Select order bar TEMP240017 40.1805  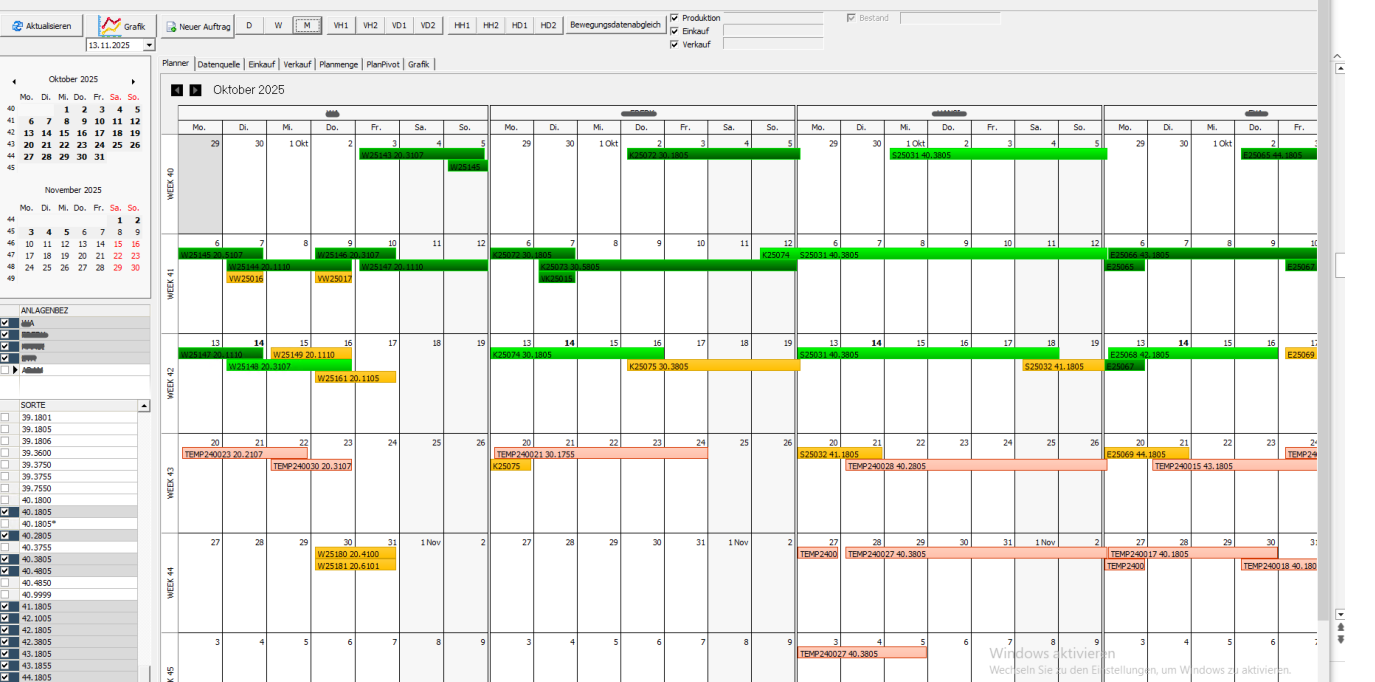[1192, 553]
